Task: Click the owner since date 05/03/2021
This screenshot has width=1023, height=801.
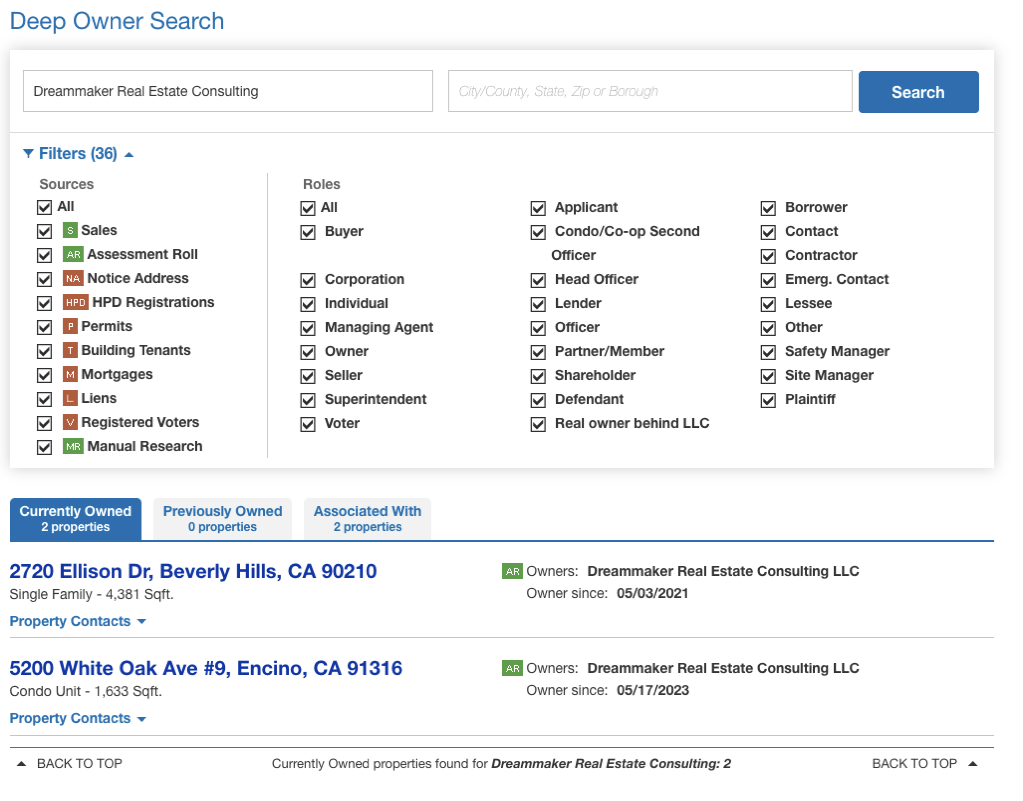Action: point(652,594)
